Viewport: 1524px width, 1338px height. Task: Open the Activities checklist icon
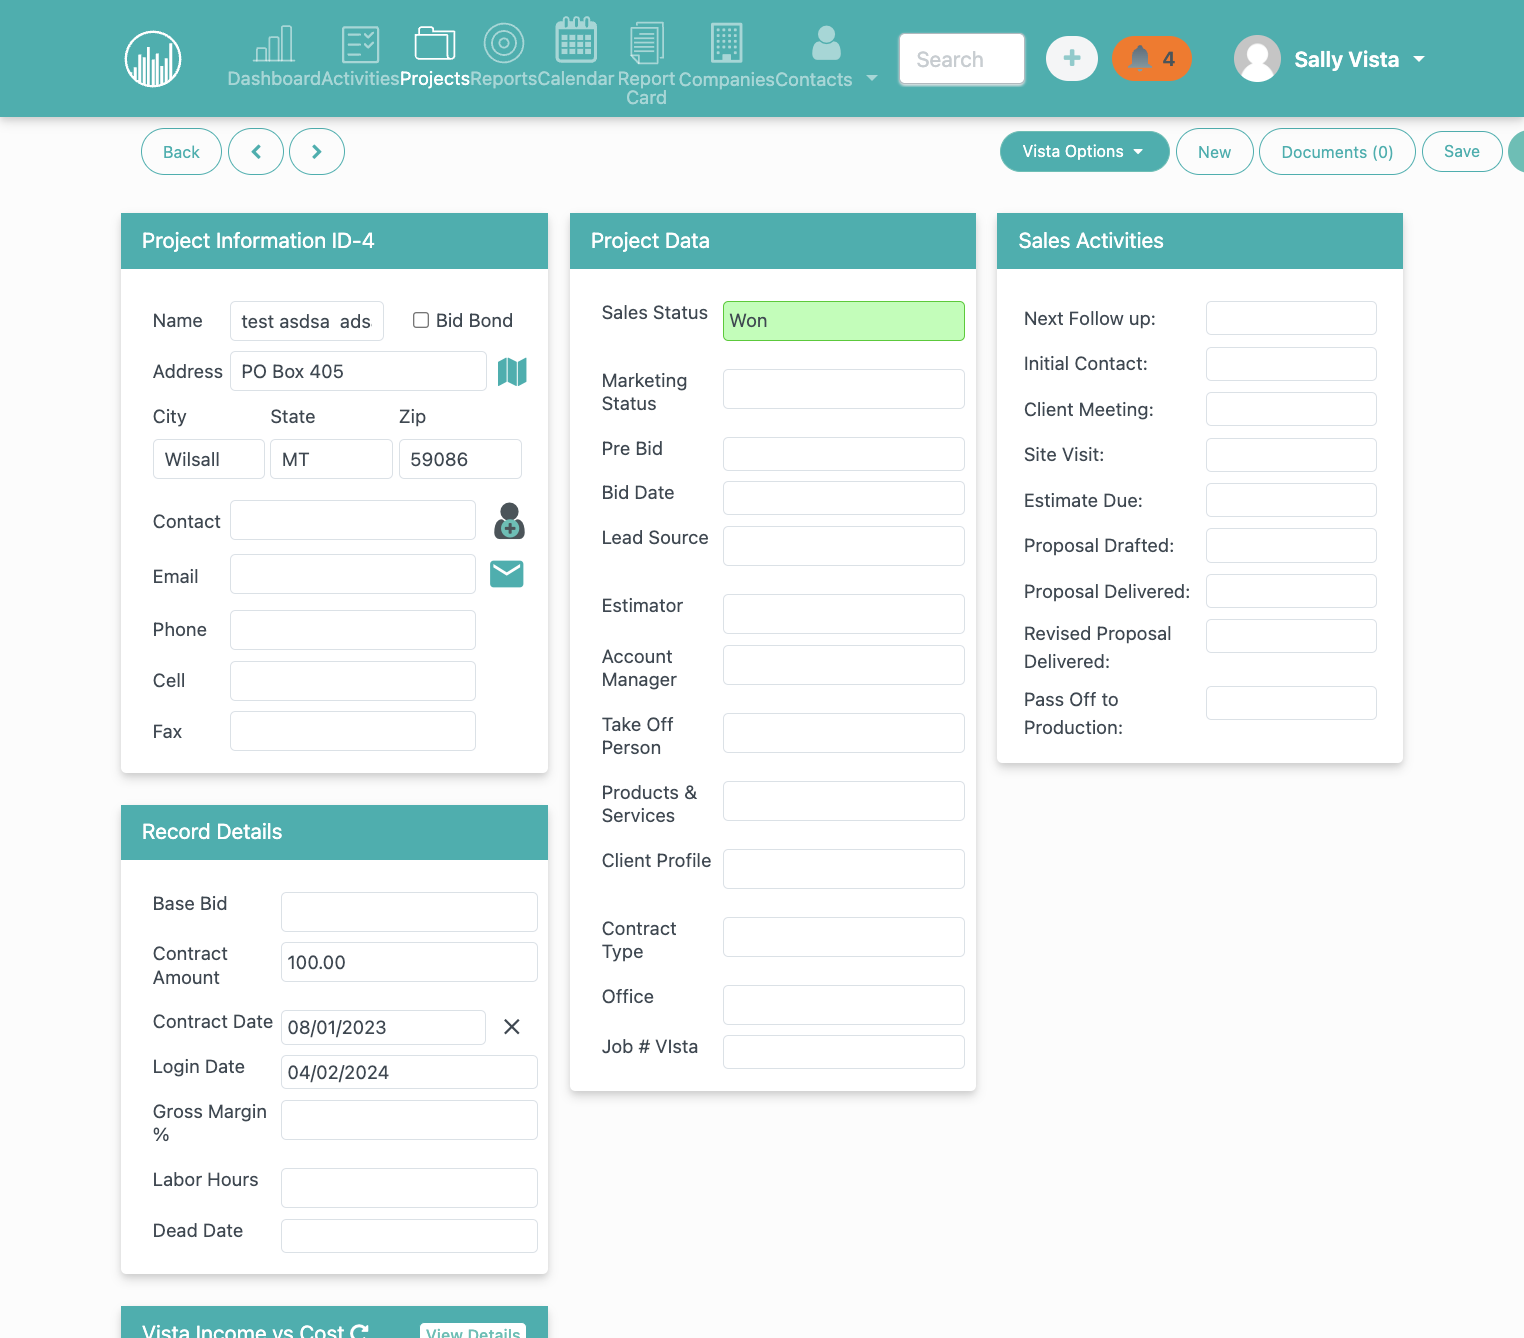pyautogui.click(x=360, y=44)
